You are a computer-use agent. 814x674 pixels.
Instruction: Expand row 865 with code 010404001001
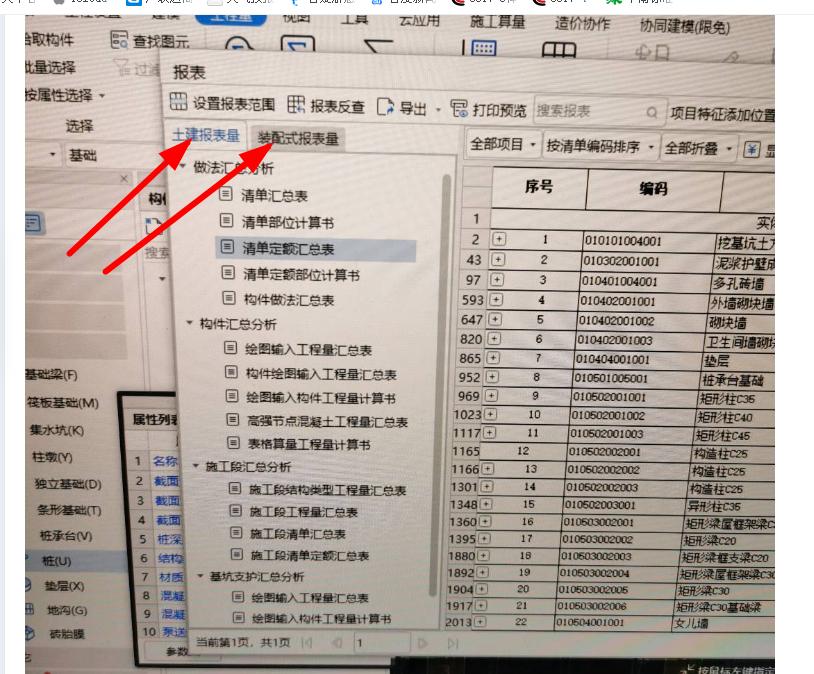point(493,358)
